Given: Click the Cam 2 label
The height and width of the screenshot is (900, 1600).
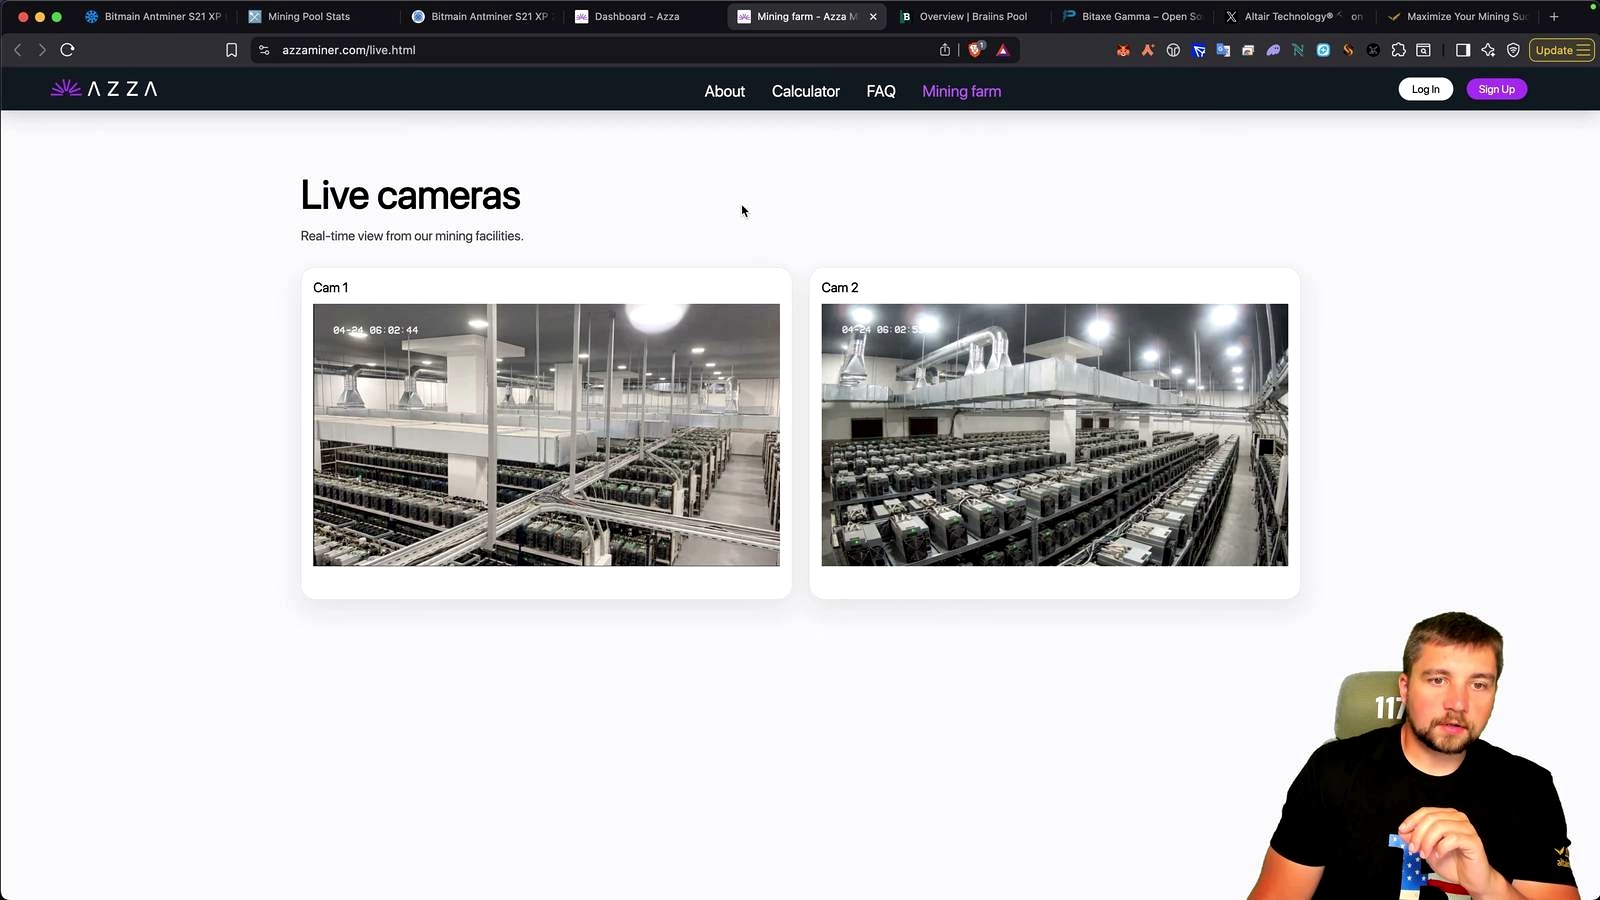Looking at the screenshot, I should (839, 287).
